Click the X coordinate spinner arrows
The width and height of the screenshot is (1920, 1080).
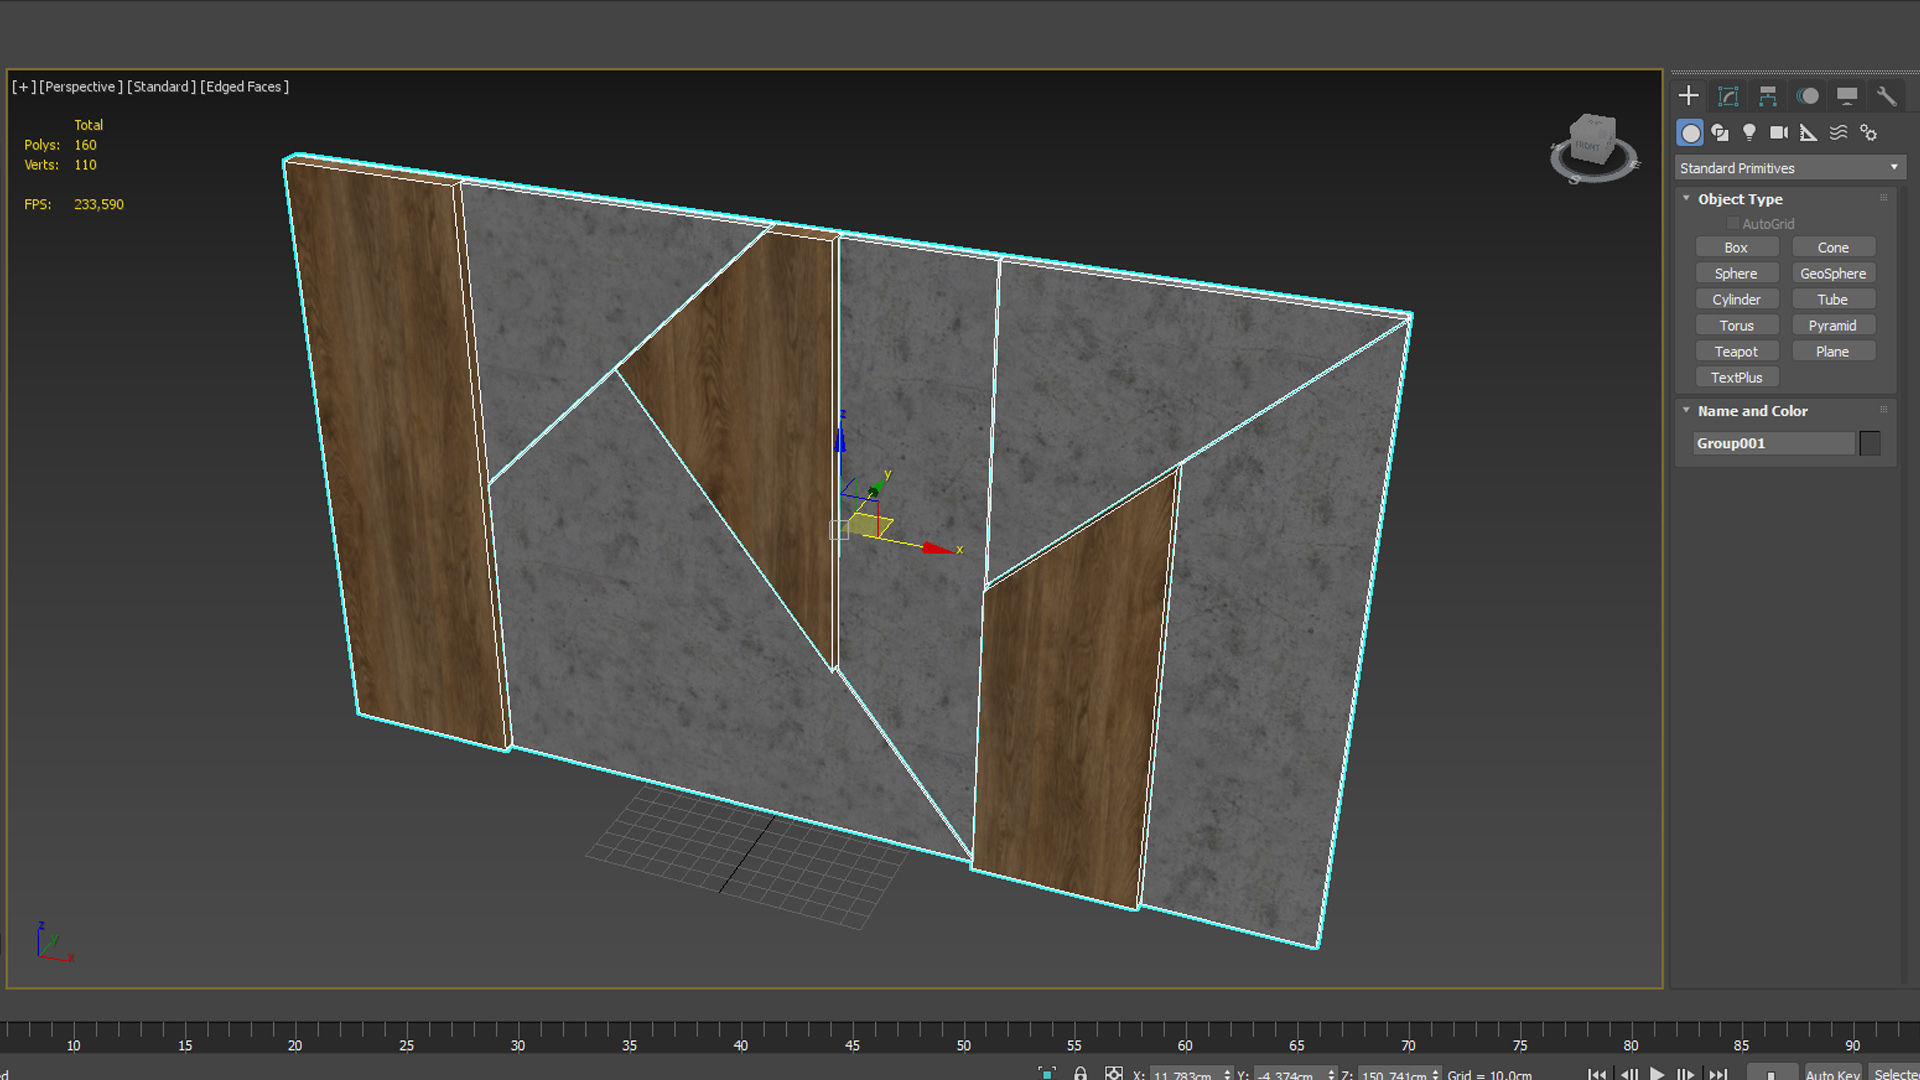click(1227, 1075)
